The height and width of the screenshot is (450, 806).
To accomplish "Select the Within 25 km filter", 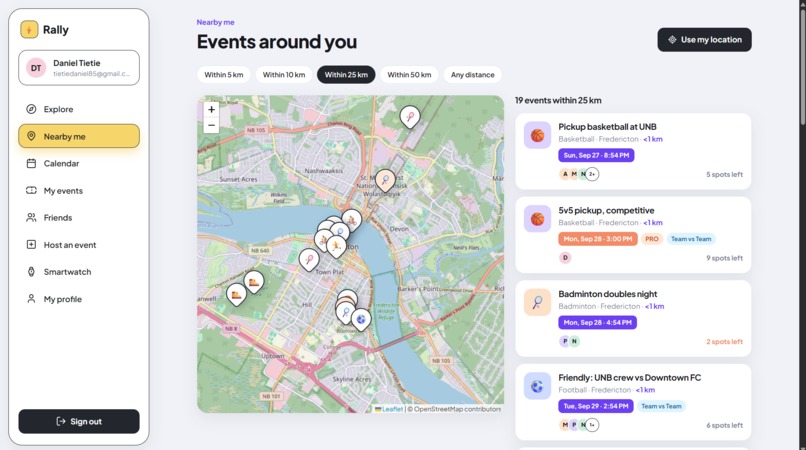I will click(346, 75).
